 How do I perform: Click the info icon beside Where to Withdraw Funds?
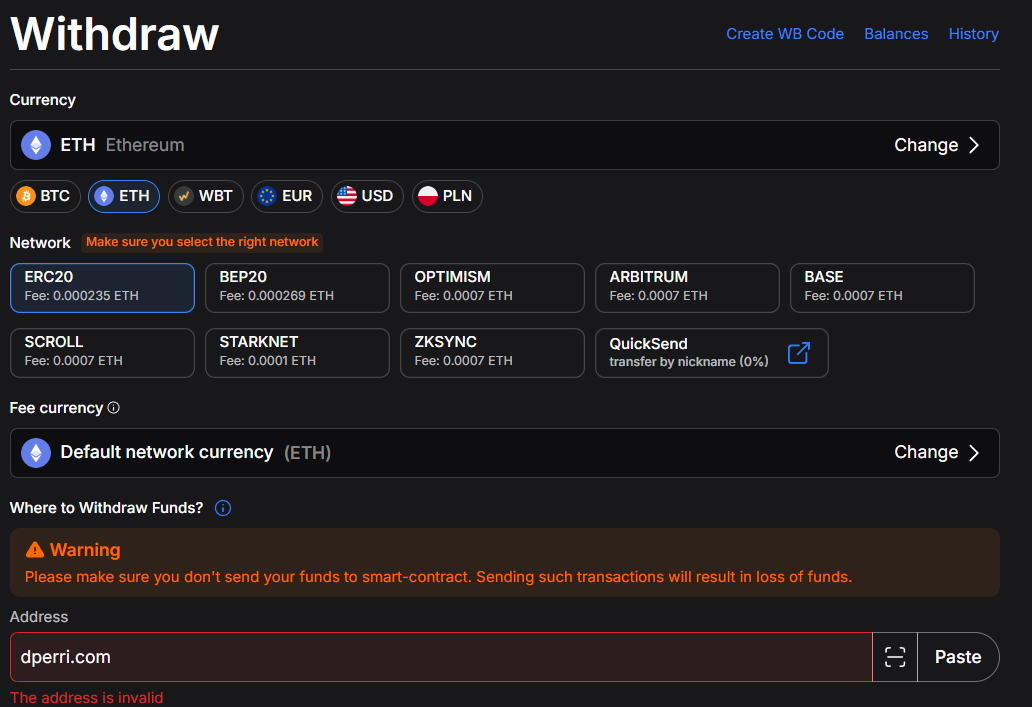pos(223,508)
